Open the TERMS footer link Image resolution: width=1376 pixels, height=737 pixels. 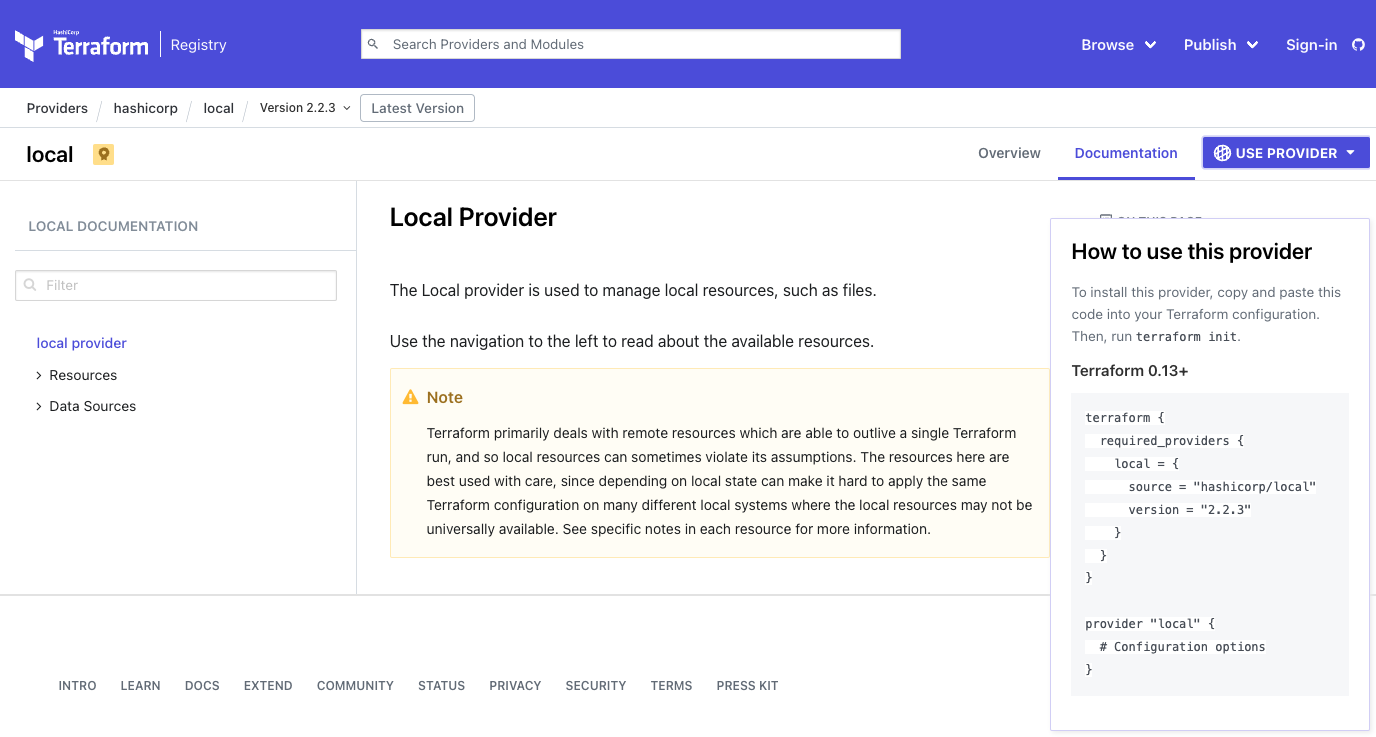coord(671,686)
